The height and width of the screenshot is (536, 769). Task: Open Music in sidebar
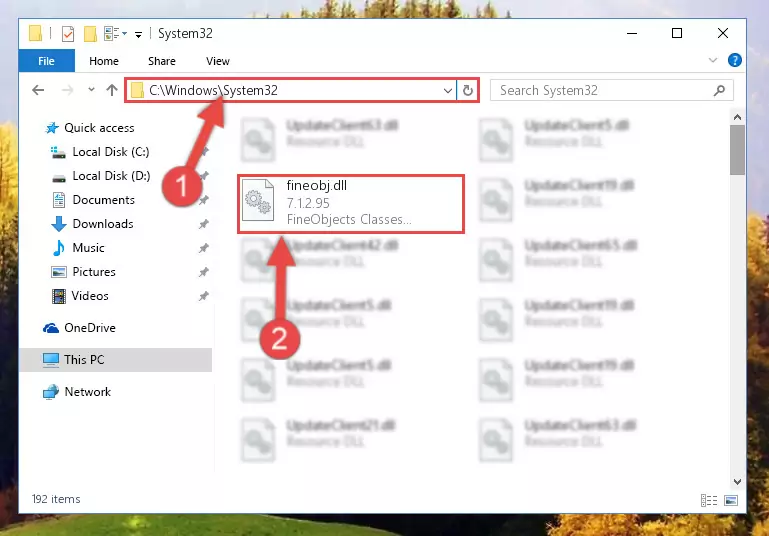click(x=88, y=248)
